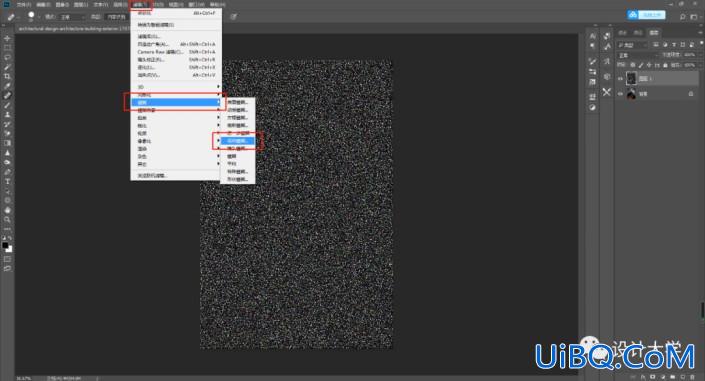Hide the 背景 layer

[x=620, y=94]
